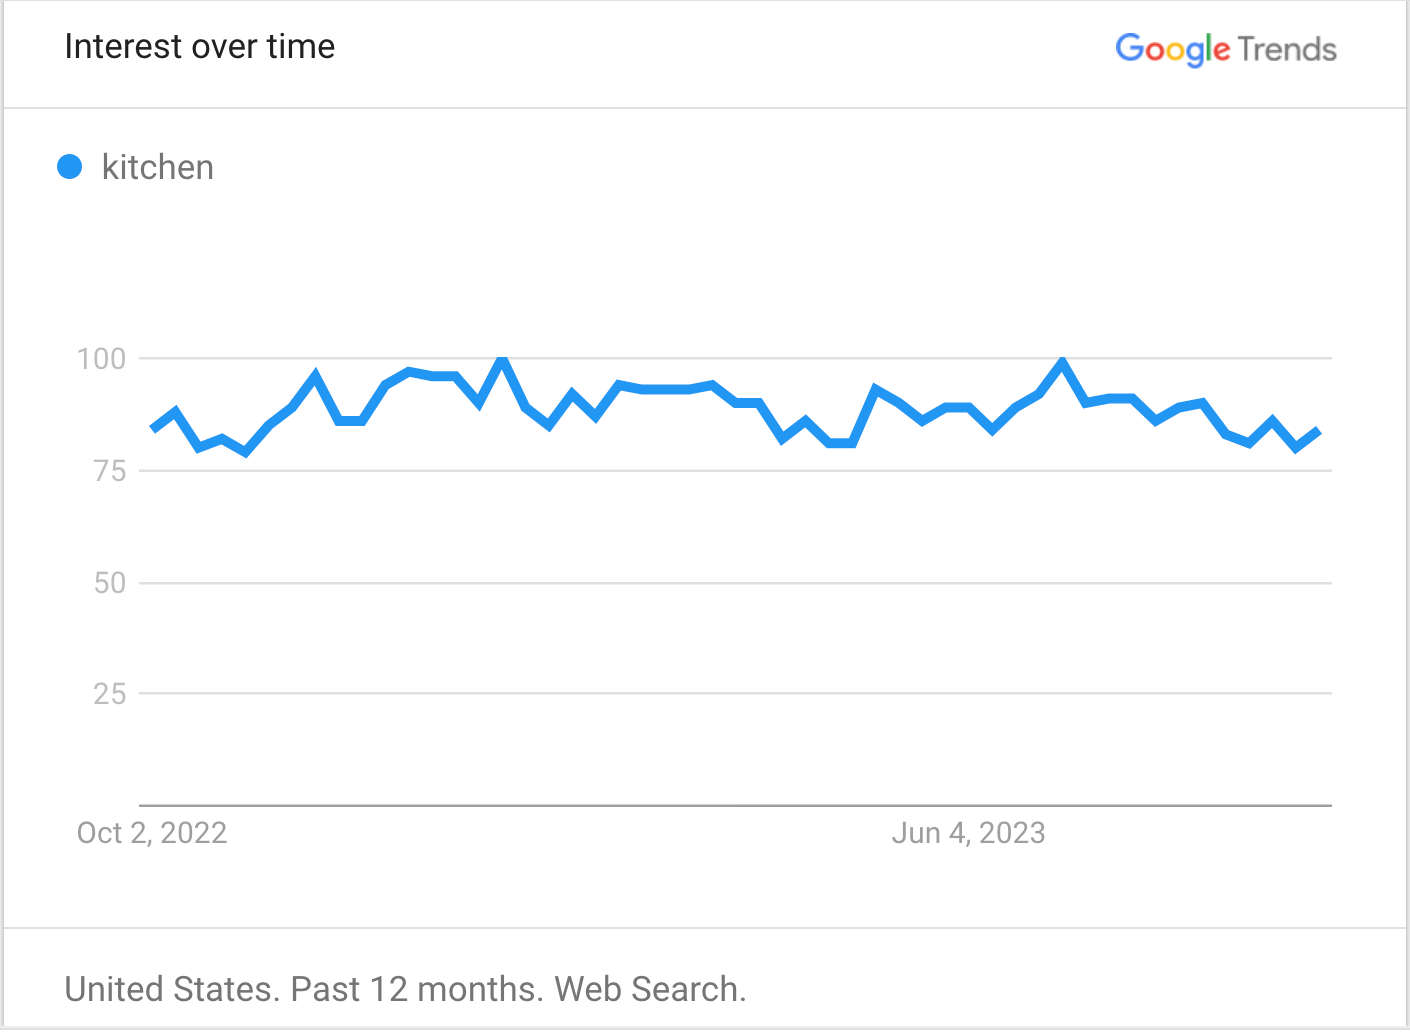Click the leftmost starting point of the line
Screen dimensions: 1410x1032
[x=153, y=428]
